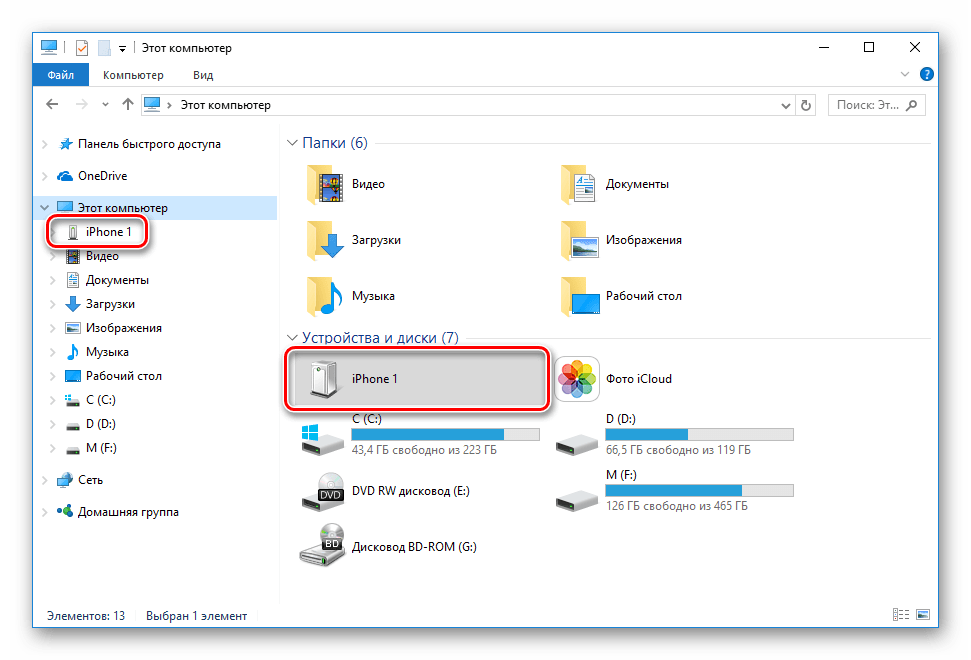The image size is (971, 660).
Task: Go up one folder level
Action: click(127, 105)
